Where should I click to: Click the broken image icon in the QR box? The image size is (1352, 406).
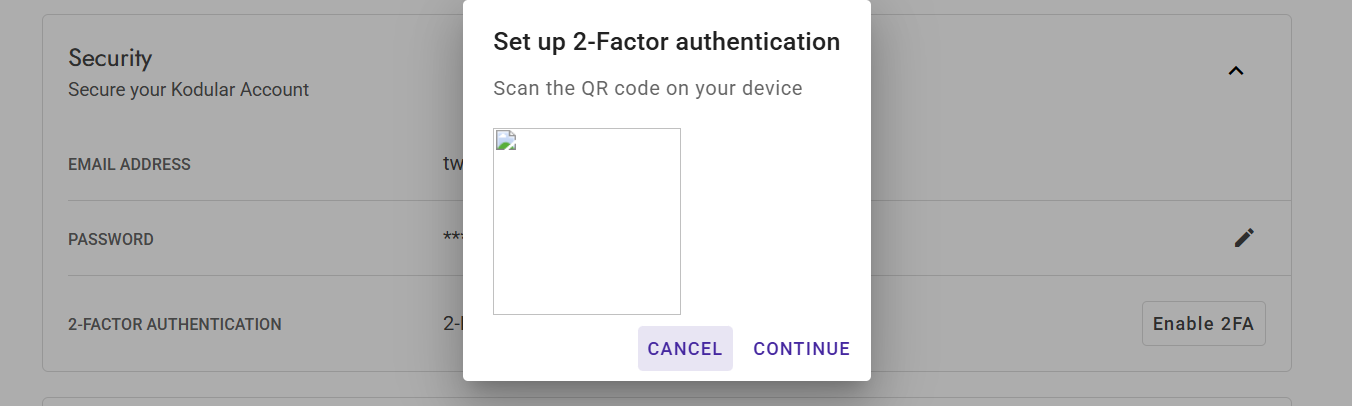point(505,140)
